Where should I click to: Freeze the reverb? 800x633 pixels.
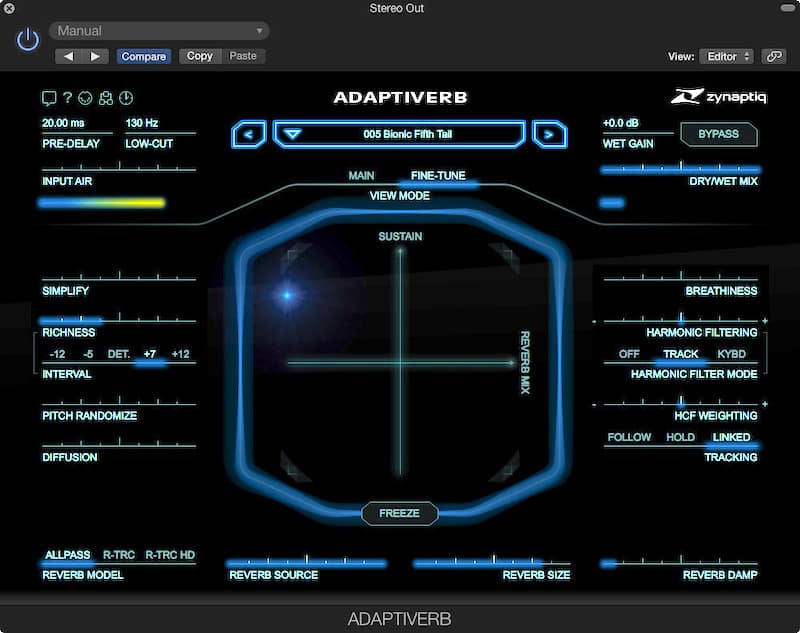point(399,513)
